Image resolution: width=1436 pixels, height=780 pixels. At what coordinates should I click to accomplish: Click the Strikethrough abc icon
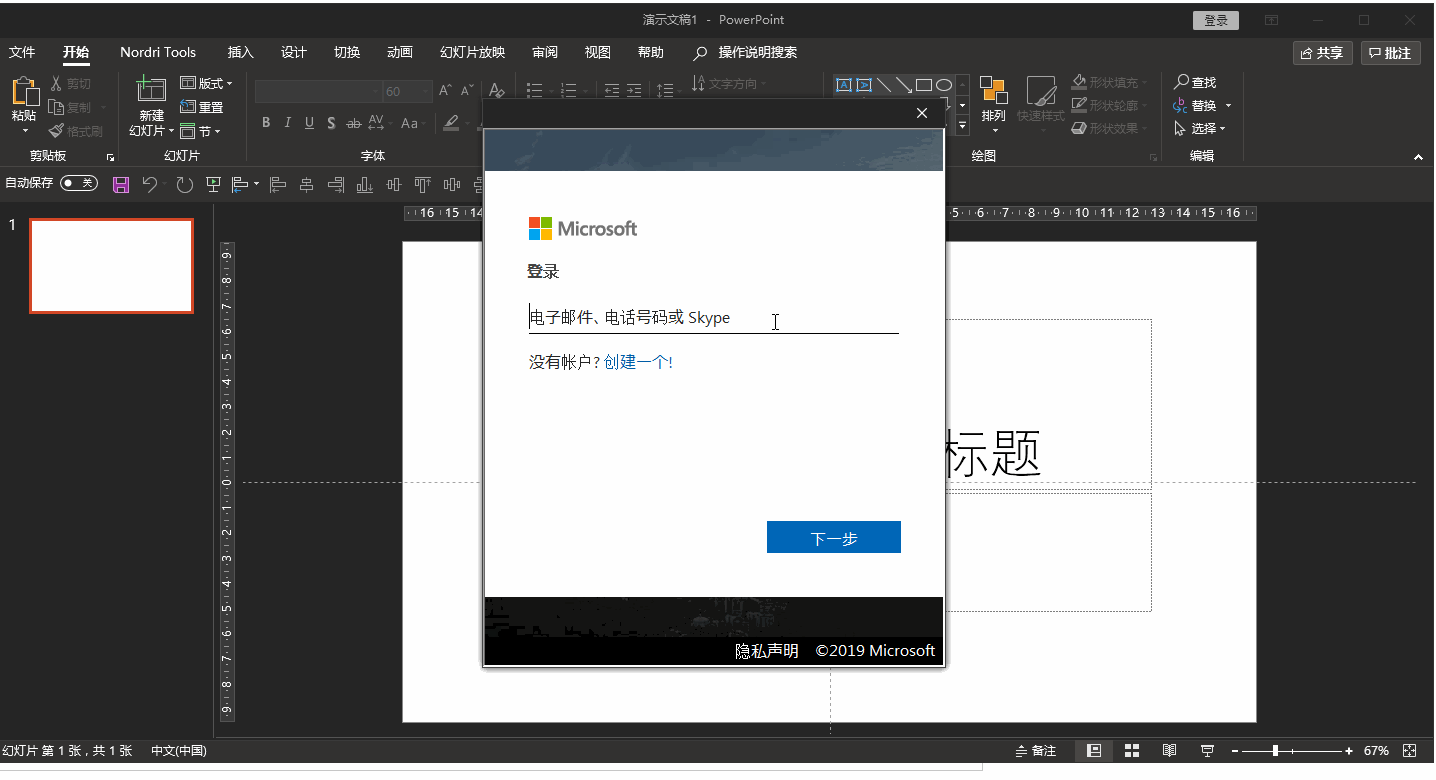pos(353,123)
